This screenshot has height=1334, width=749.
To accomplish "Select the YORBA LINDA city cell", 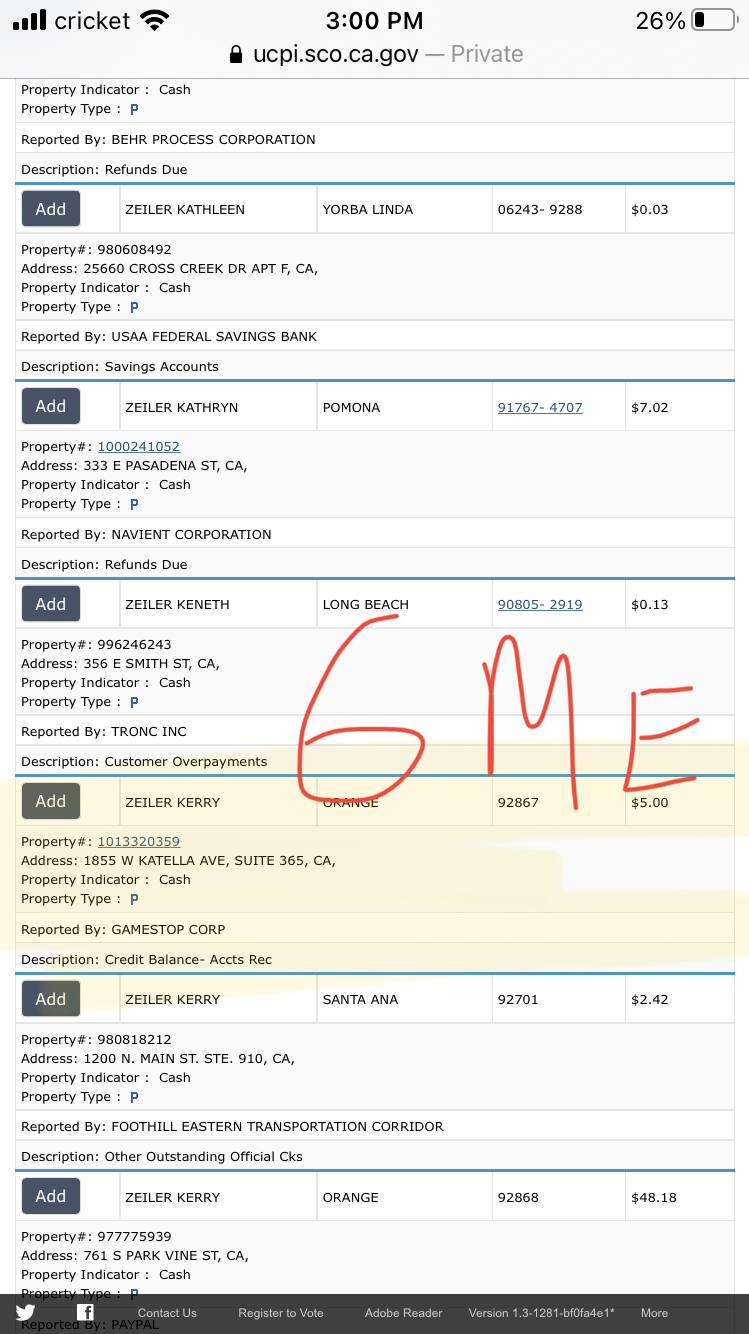I will [405, 209].
